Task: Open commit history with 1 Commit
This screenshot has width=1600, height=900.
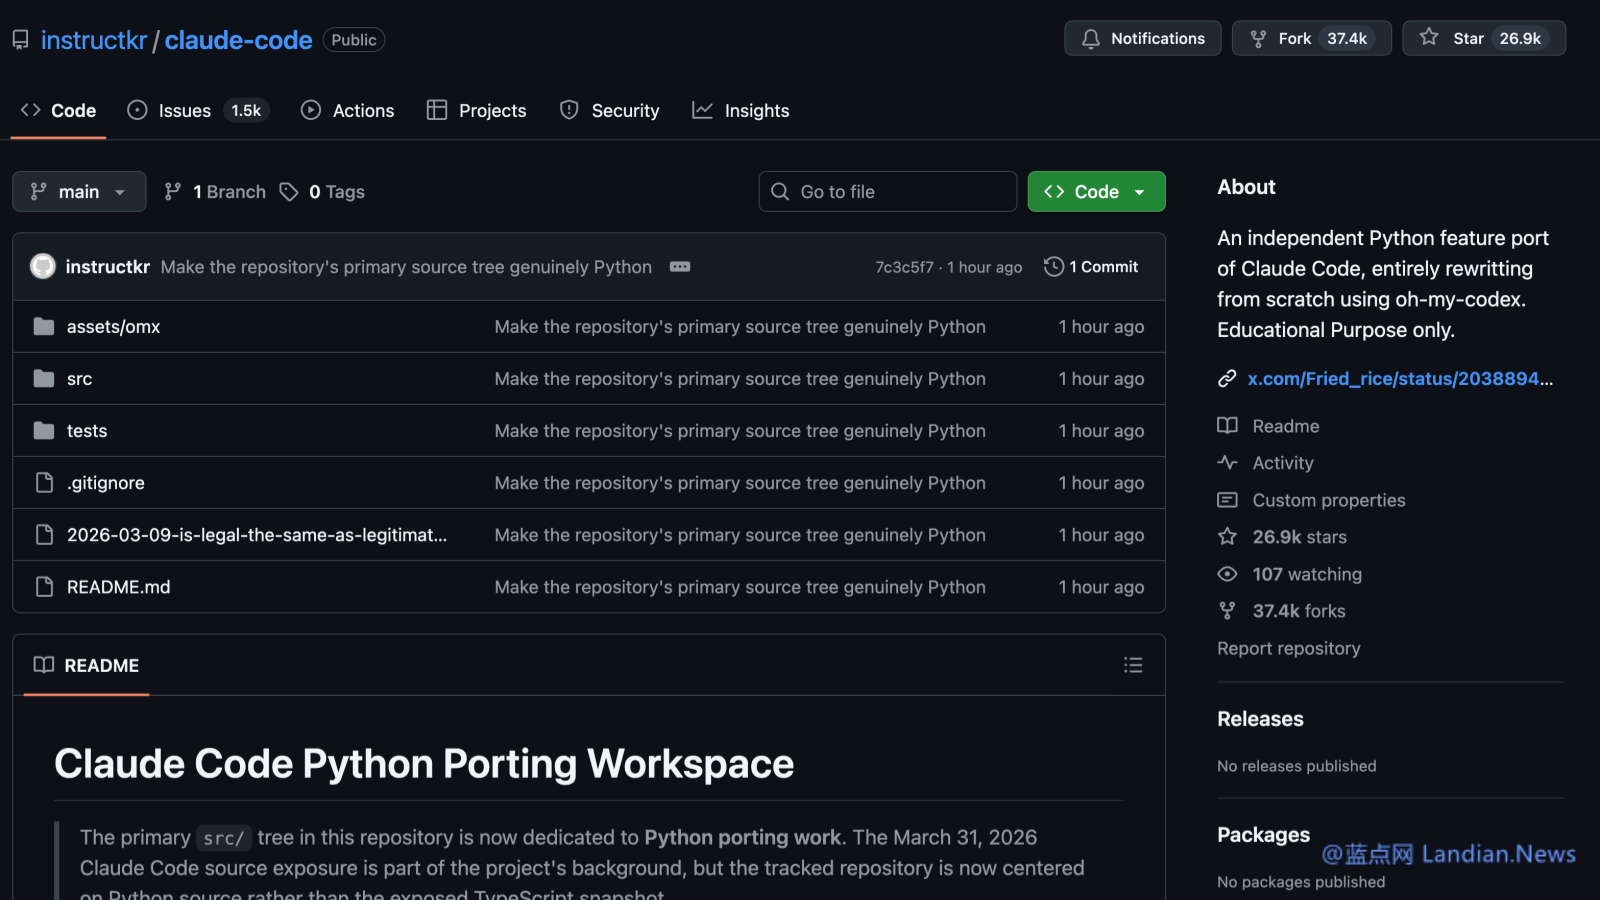Action: (x=1091, y=267)
